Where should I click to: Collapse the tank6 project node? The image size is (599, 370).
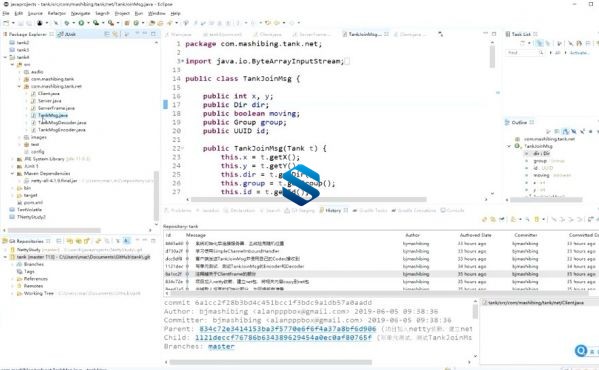click(x=5, y=57)
